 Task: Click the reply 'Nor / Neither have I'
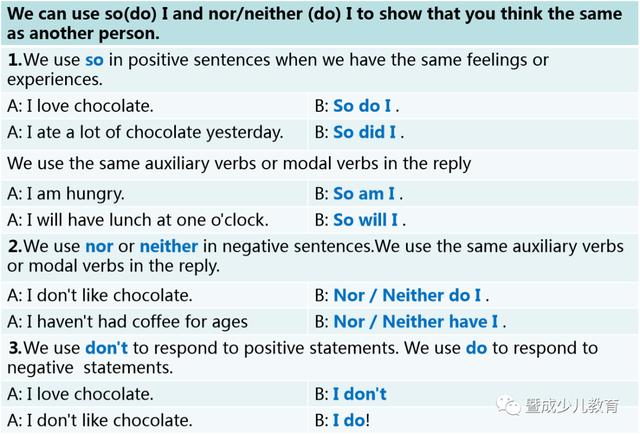(x=416, y=322)
